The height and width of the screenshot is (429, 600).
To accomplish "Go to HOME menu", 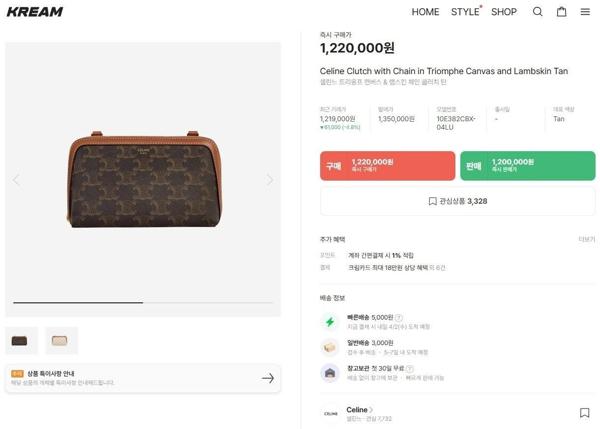I will pos(425,12).
